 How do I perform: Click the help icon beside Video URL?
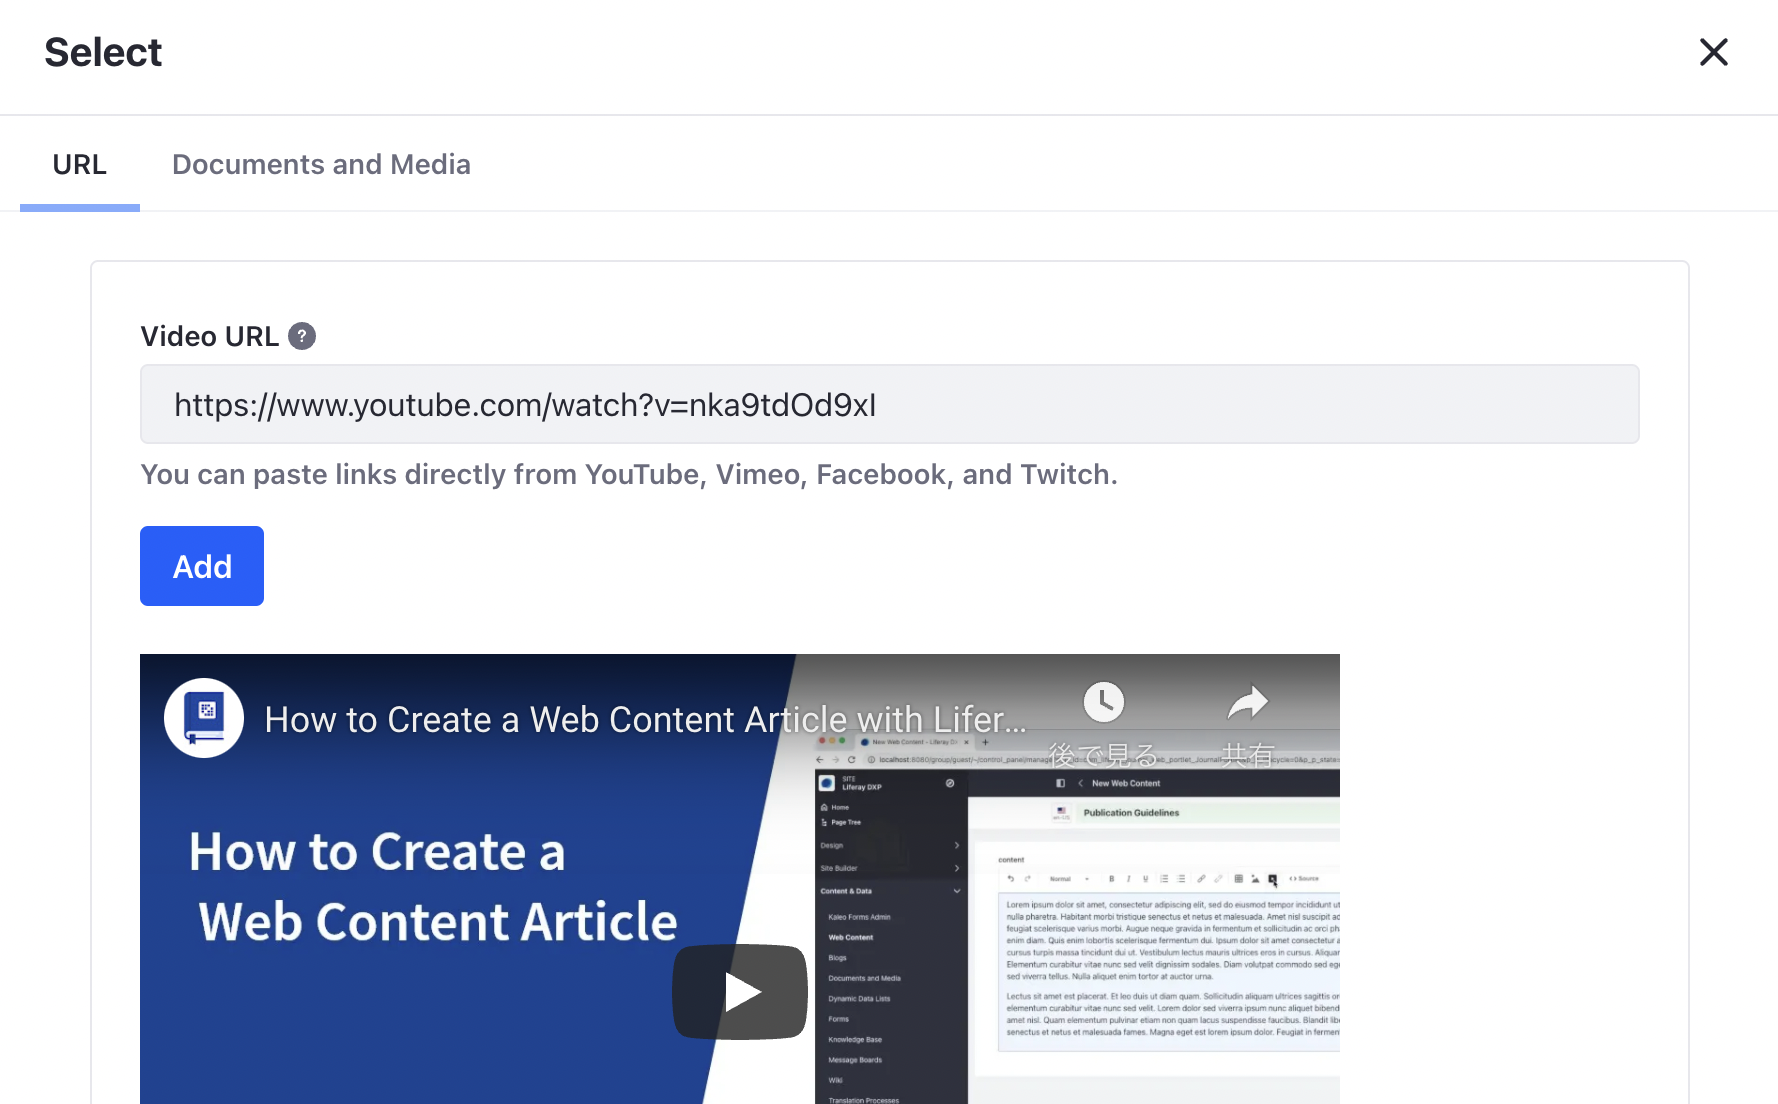[x=302, y=337]
